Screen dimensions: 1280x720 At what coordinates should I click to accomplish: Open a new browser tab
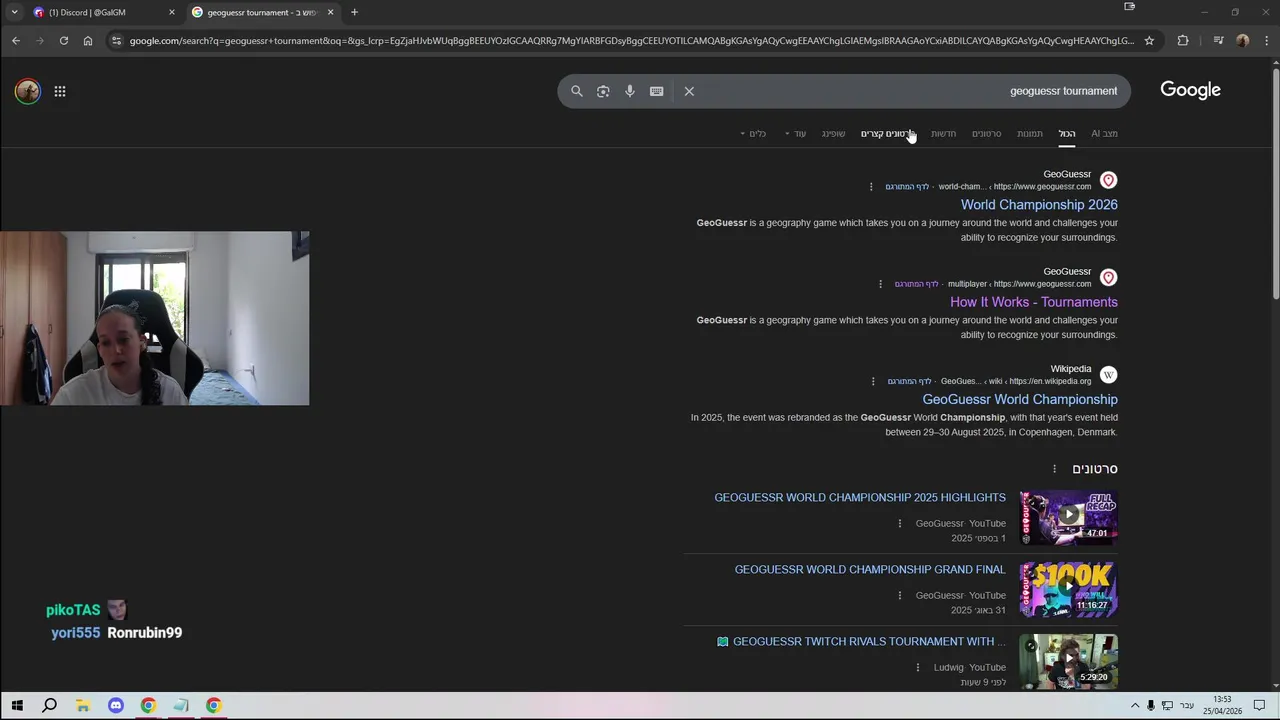pyautogui.click(x=354, y=12)
